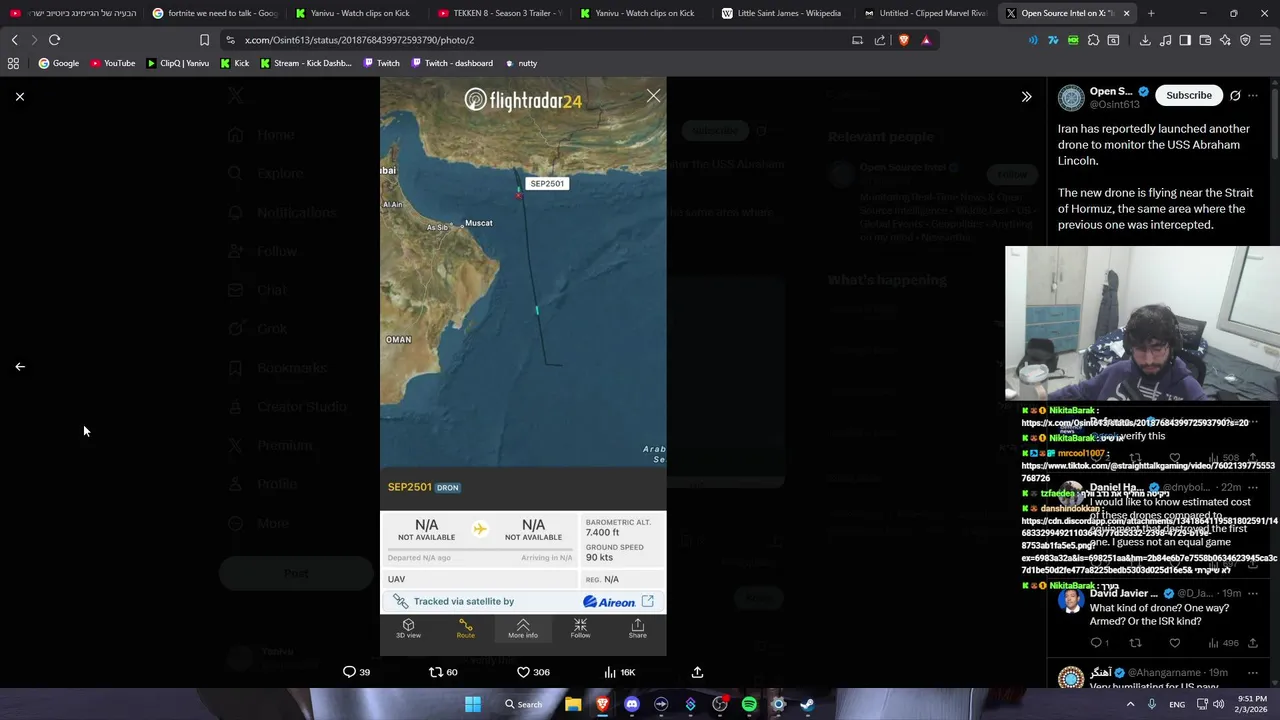Open the Stream - Kick Dashboard bookmark
Viewport: 1280px width, 720px height.
[305, 63]
